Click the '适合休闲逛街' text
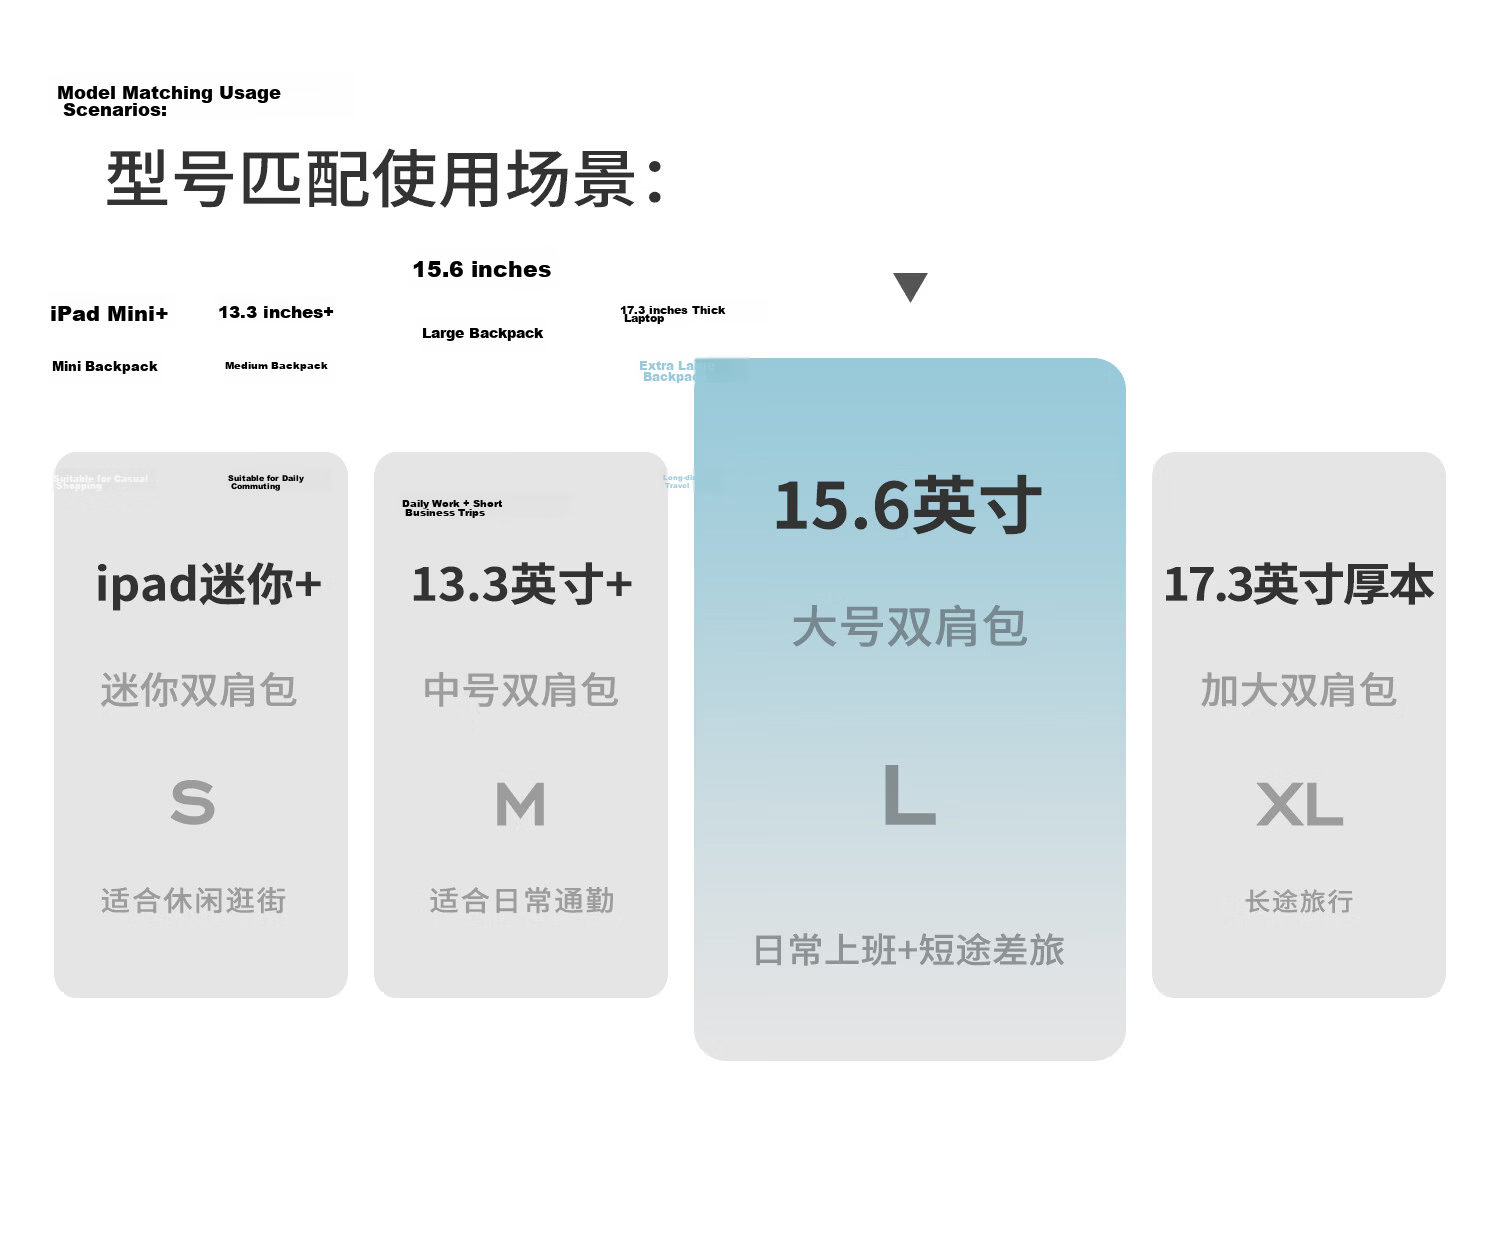This screenshot has width=1500, height=1255. coord(193,901)
